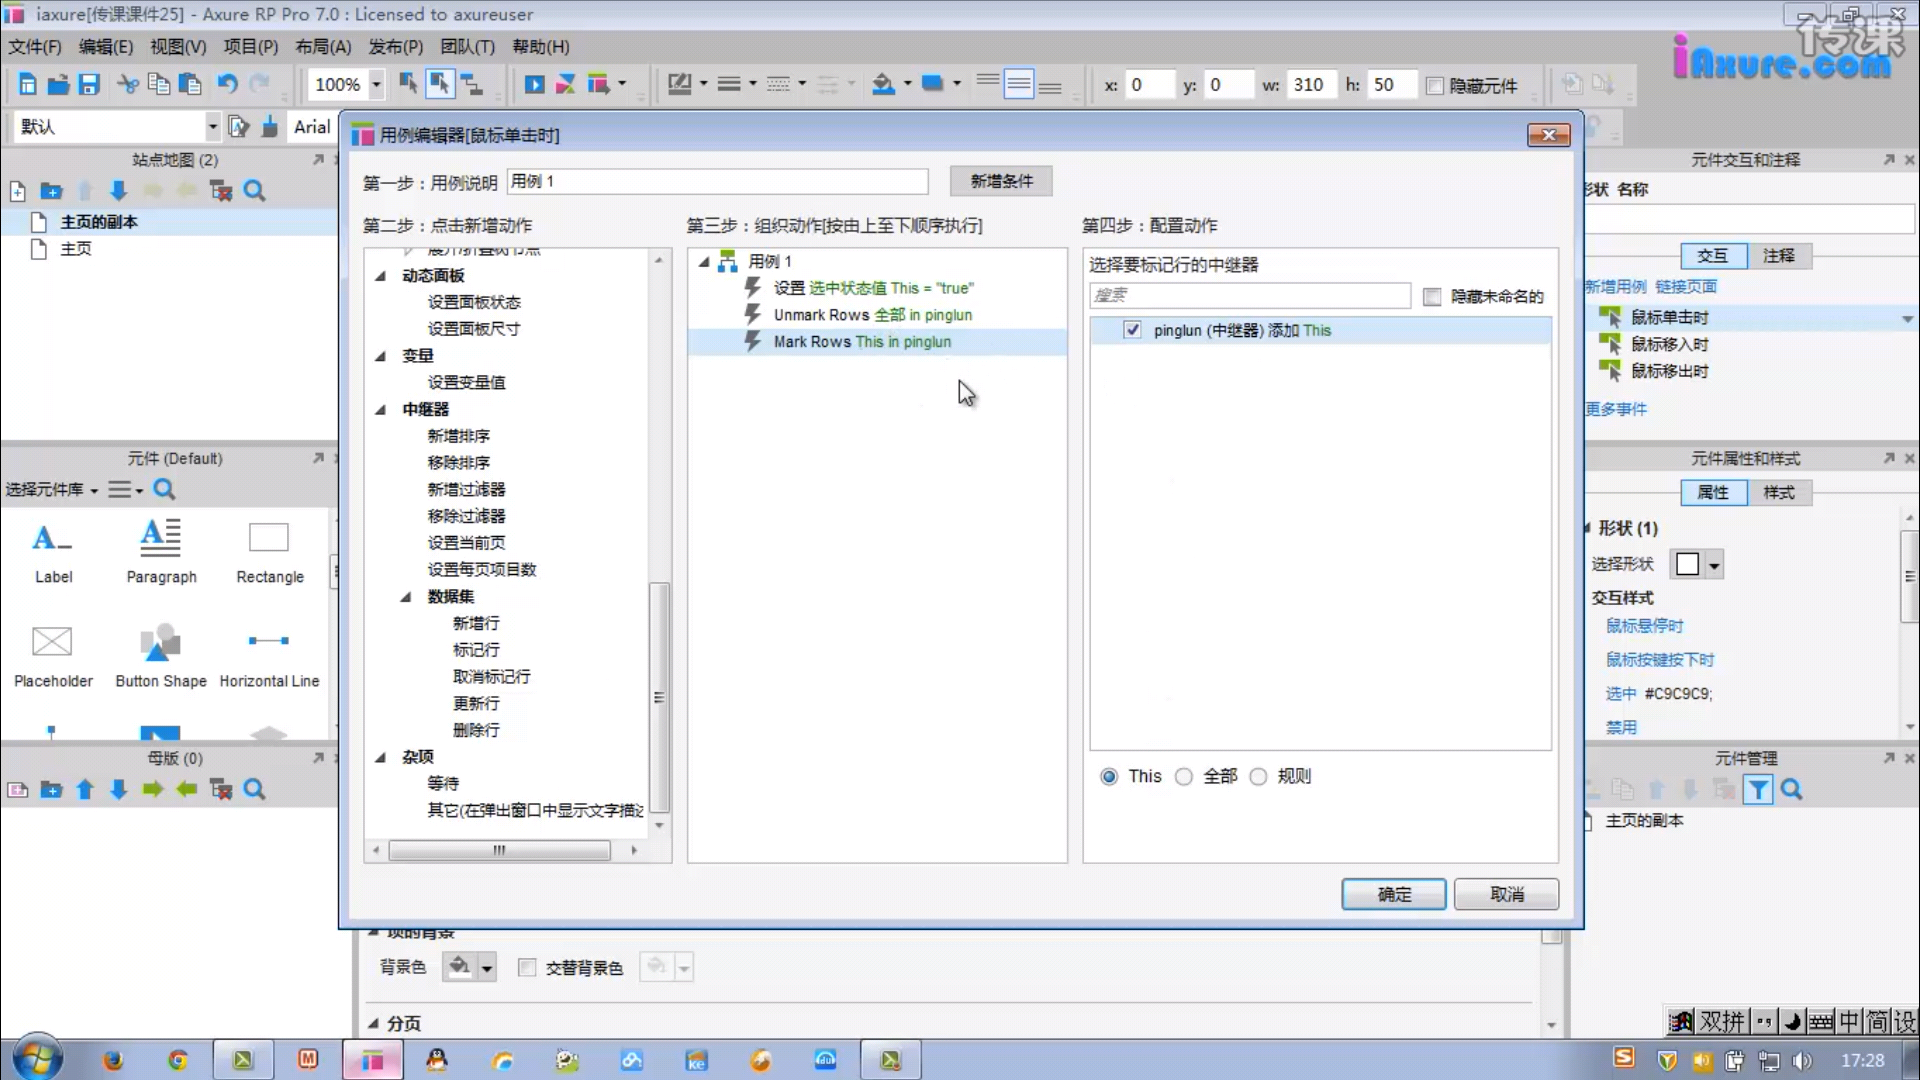Select the Horizontal Line widget icon
Image resolution: width=1920 pixels, height=1080 pixels.
coord(268,641)
